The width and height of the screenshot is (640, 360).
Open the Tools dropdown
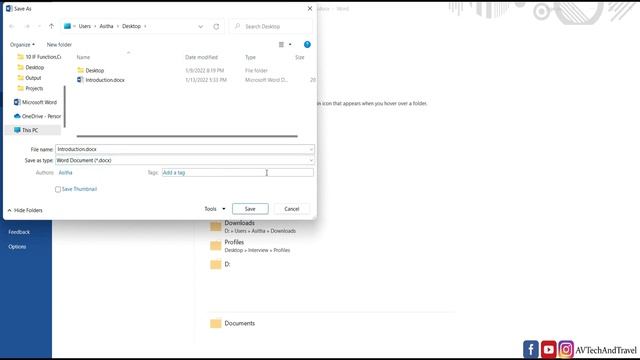click(x=215, y=209)
